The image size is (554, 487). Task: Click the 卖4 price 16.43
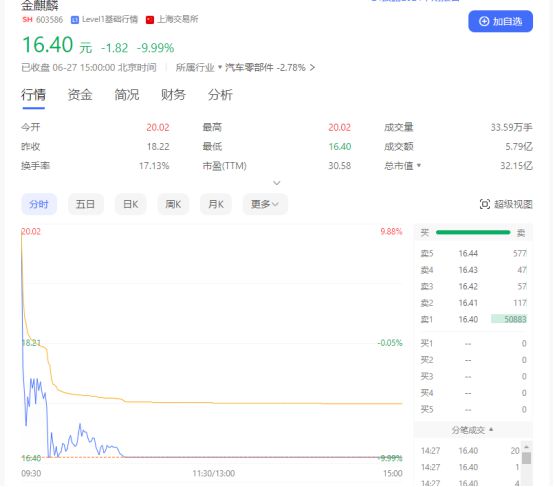click(468, 270)
